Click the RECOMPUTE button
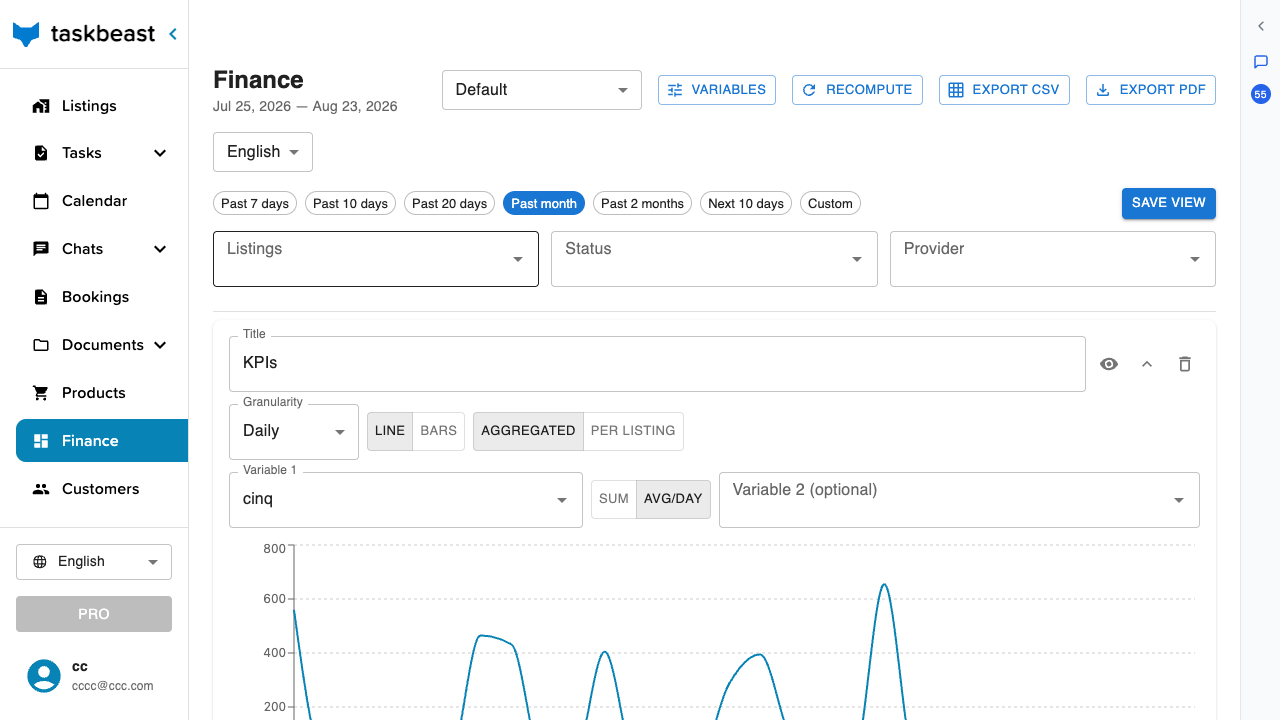 (x=858, y=90)
